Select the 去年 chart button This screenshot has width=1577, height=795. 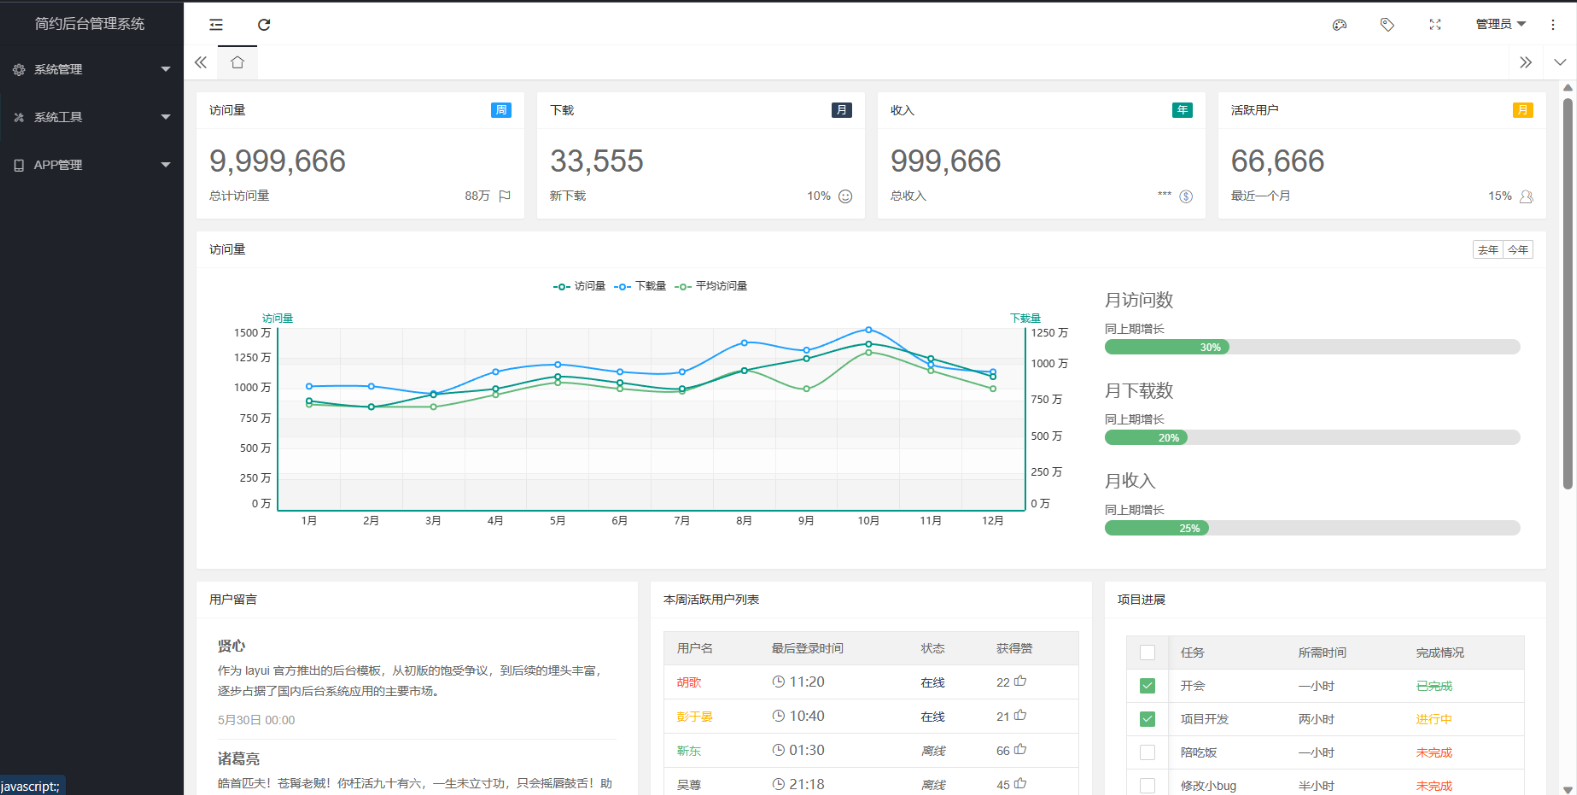point(1488,250)
